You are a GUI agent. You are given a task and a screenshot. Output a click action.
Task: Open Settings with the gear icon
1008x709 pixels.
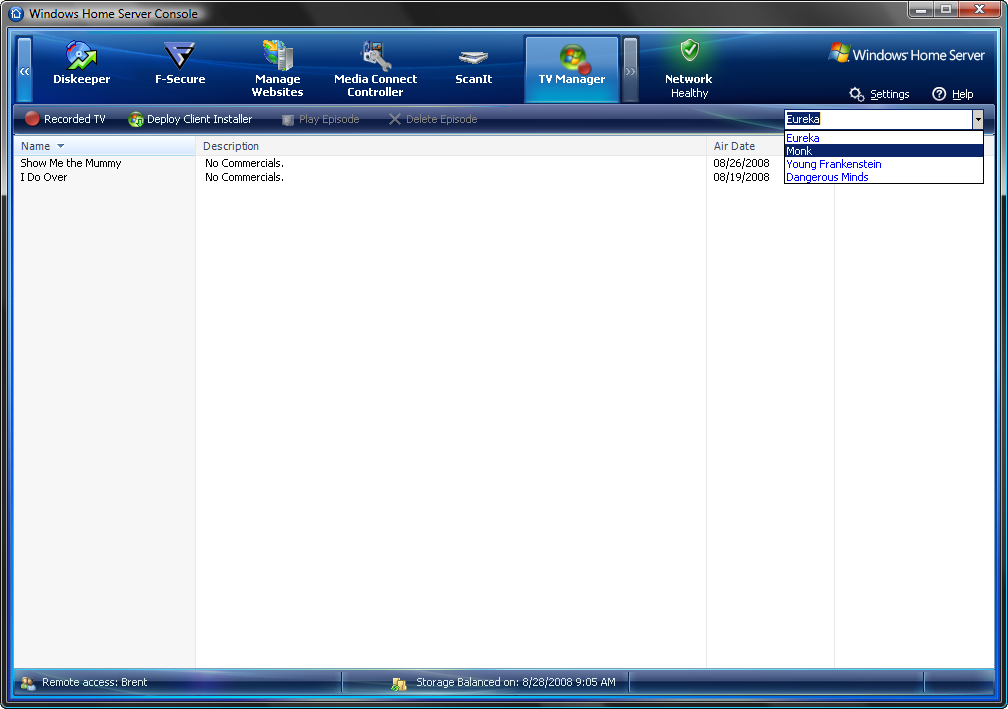[856, 94]
